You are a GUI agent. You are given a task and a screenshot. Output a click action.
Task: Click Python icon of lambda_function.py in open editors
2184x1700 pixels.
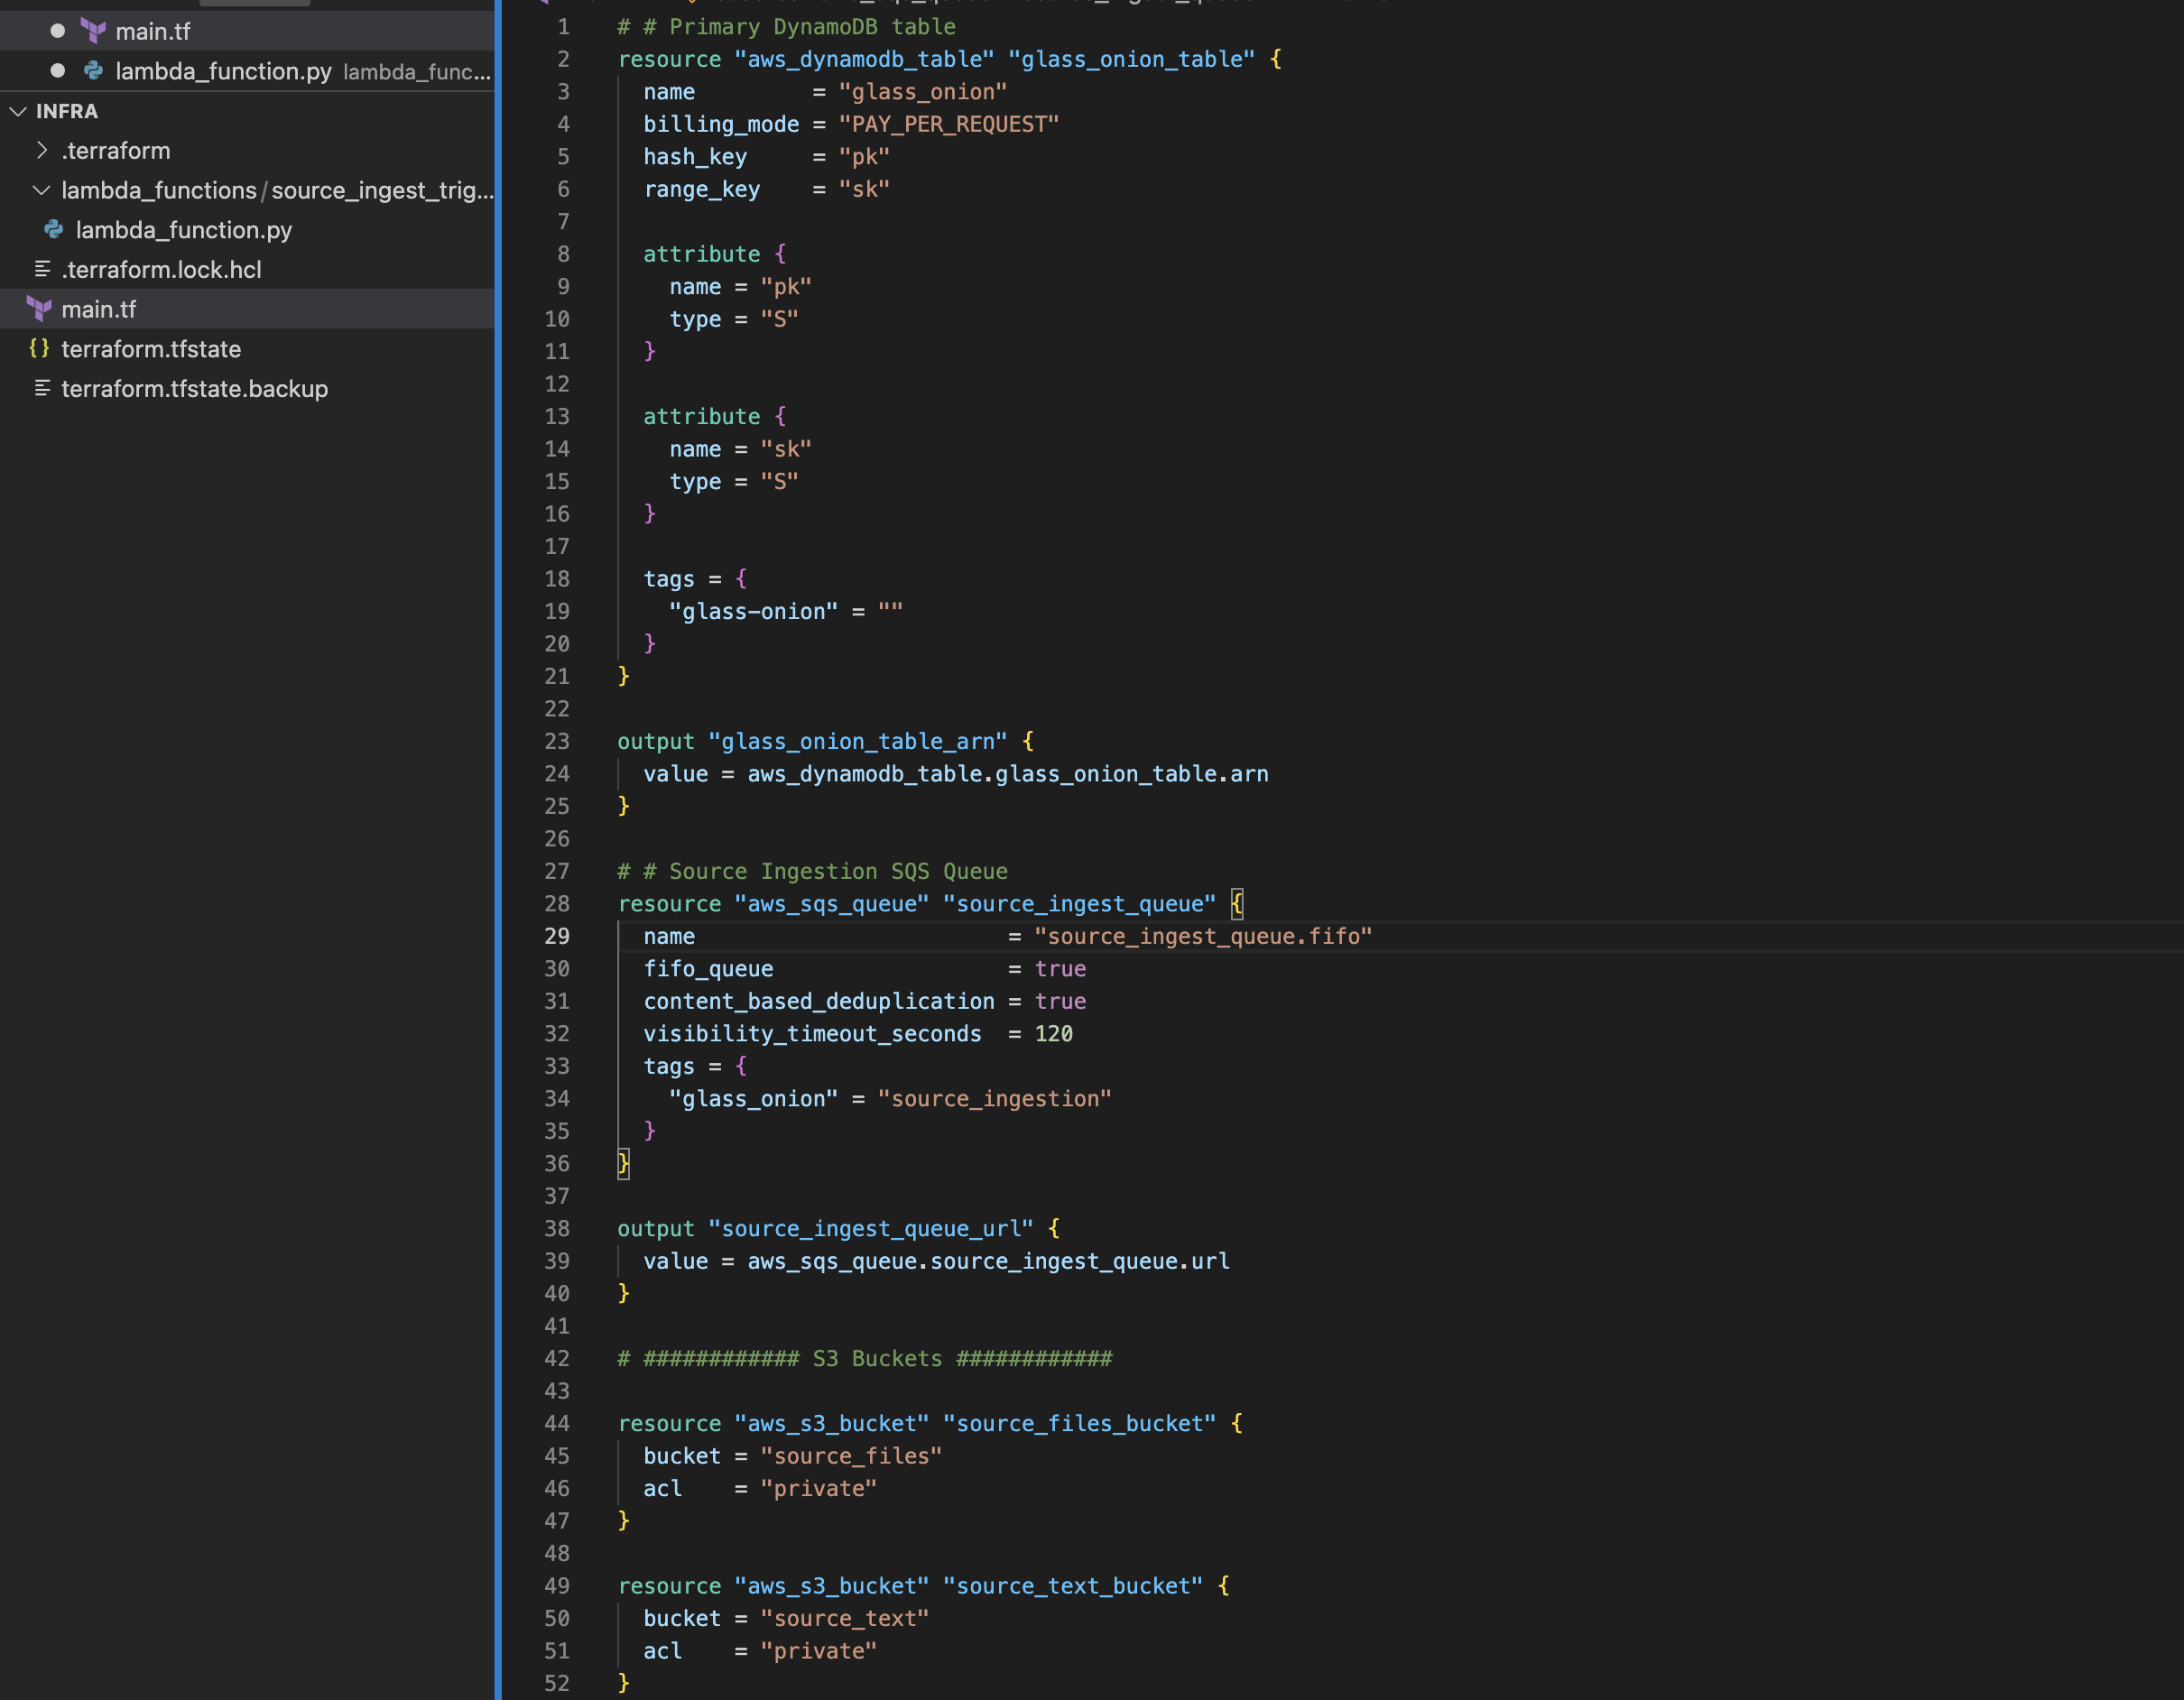(93, 71)
